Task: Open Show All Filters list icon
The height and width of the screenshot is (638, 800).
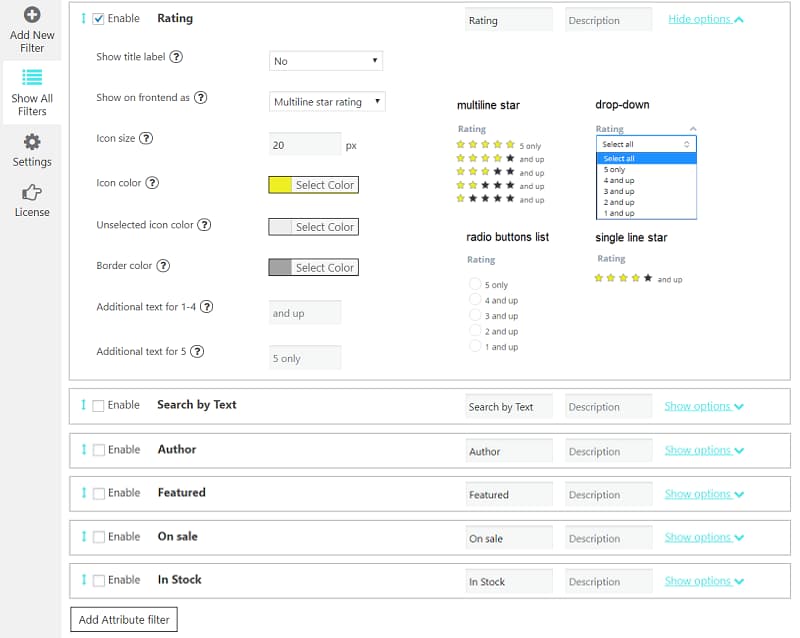Action: click(x=32, y=78)
